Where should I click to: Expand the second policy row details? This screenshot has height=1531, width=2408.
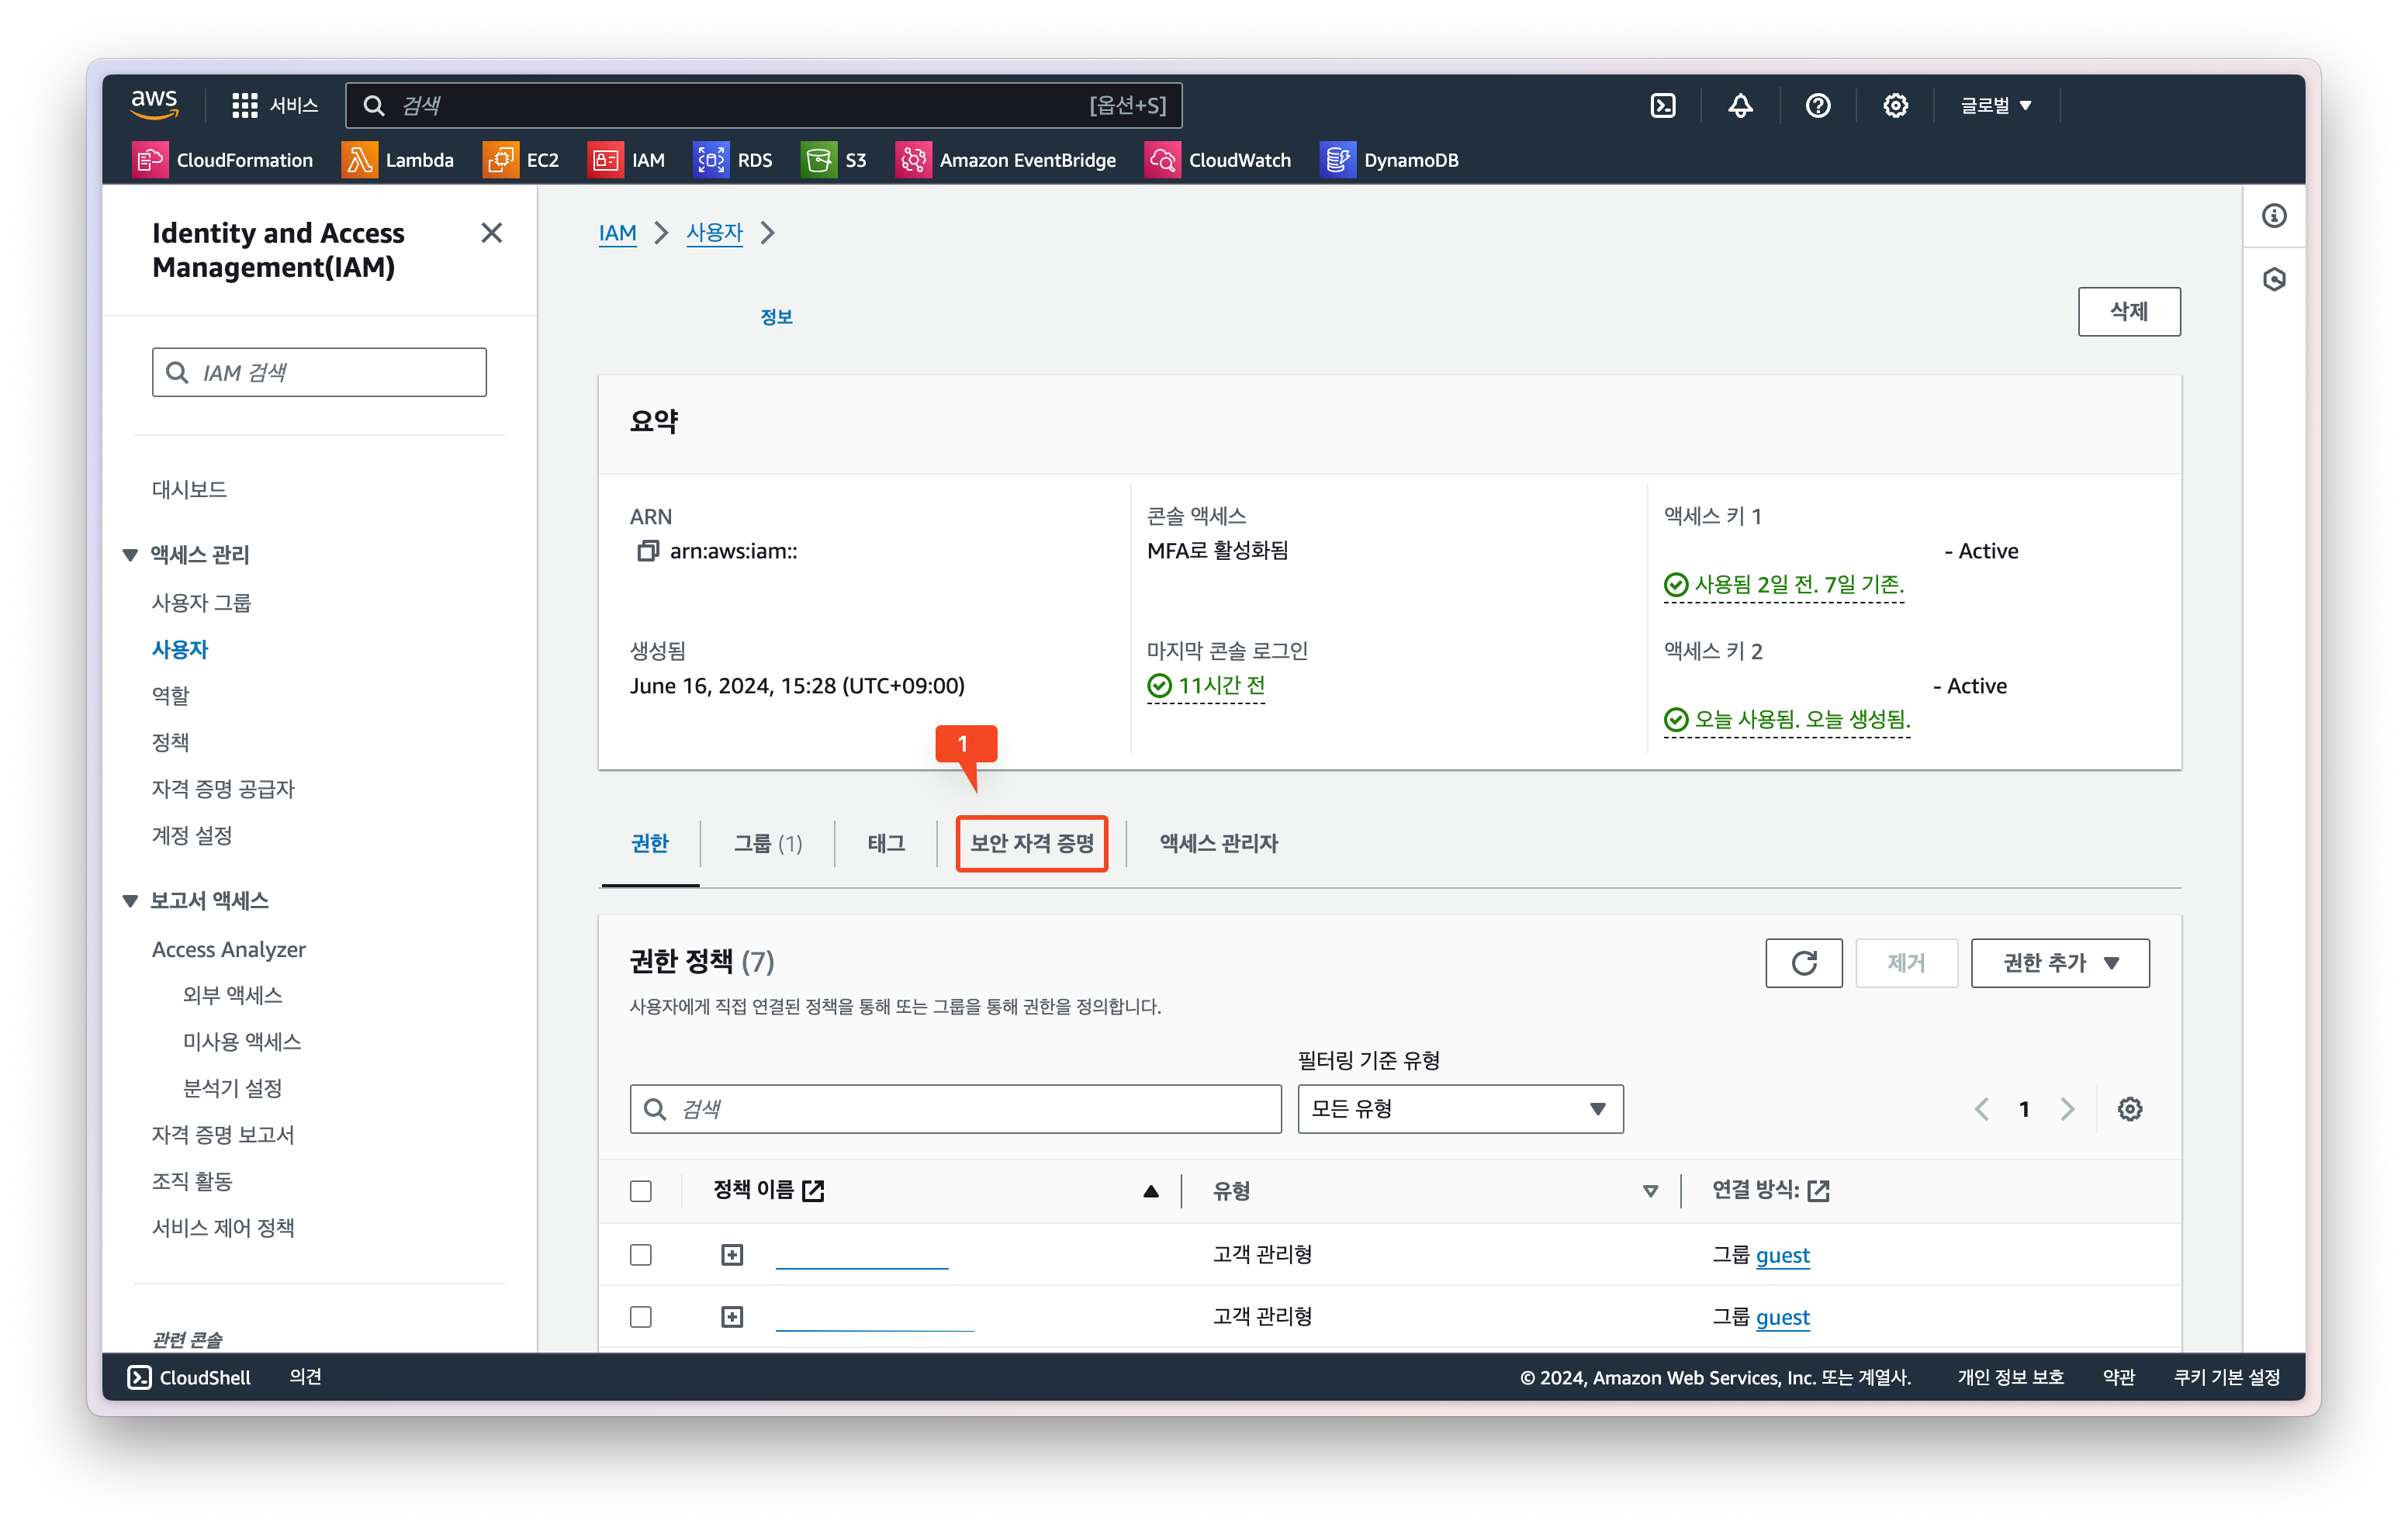point(732,1316)
